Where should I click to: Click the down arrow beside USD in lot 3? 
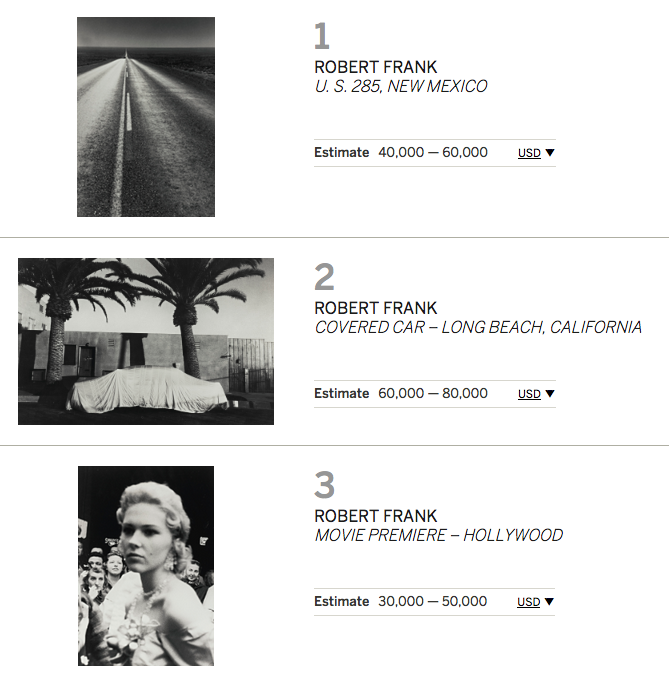click(550, 602)
